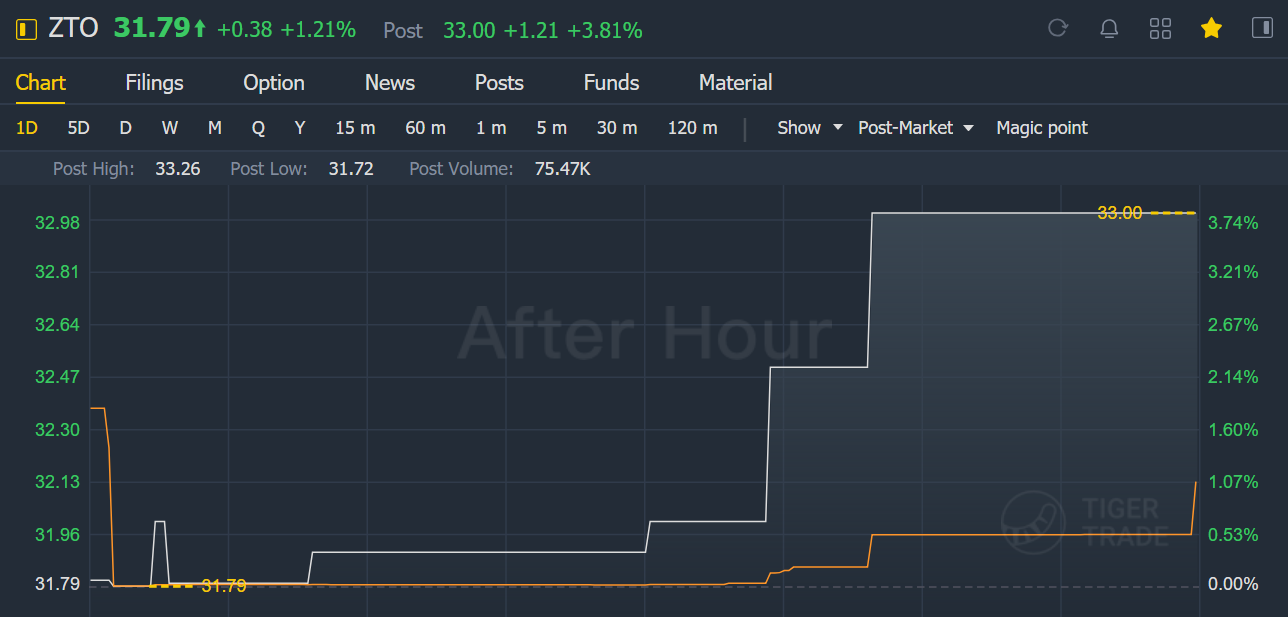Toggle the side panel icon
Viewport: 1288px width, 617px height.
1262,28
